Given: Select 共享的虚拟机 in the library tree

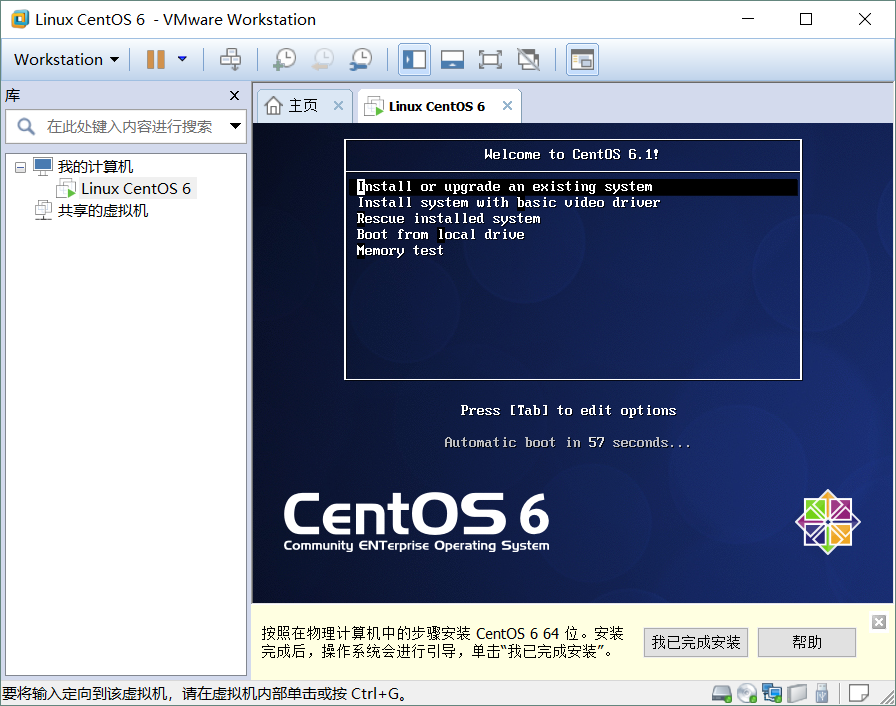Looking at the screenshot, I should tap(103, 211).
